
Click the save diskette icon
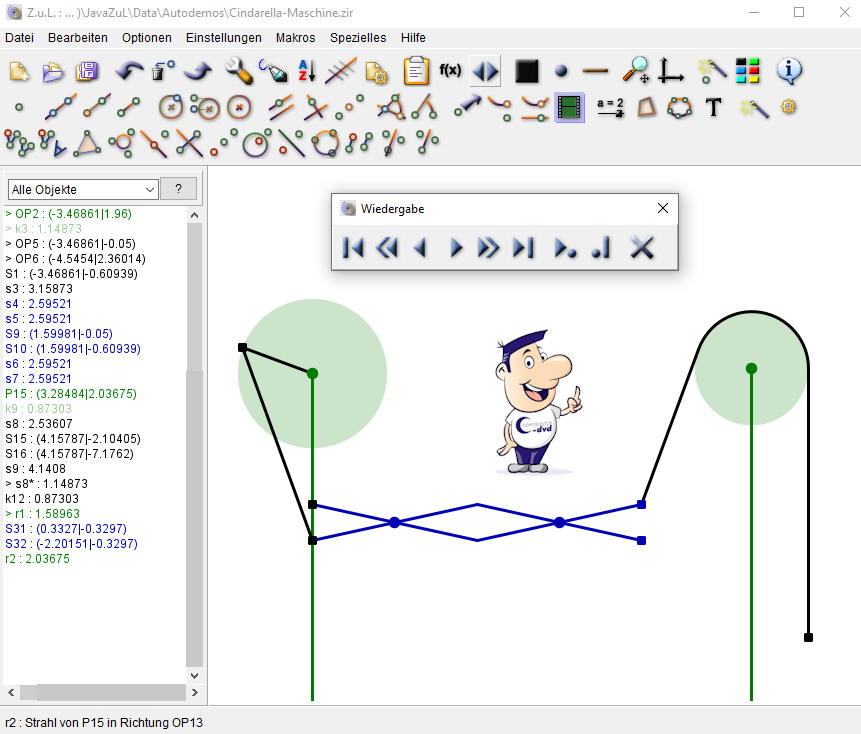pyautogui.click(x=88, y=71)
